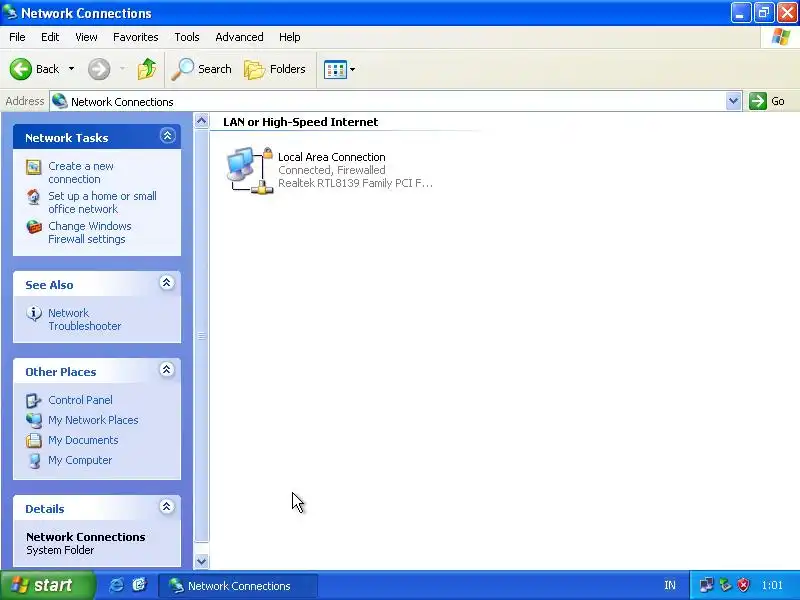Click Create a new connection link
This screenshot has width=800, height=600.
coord(81,172)
